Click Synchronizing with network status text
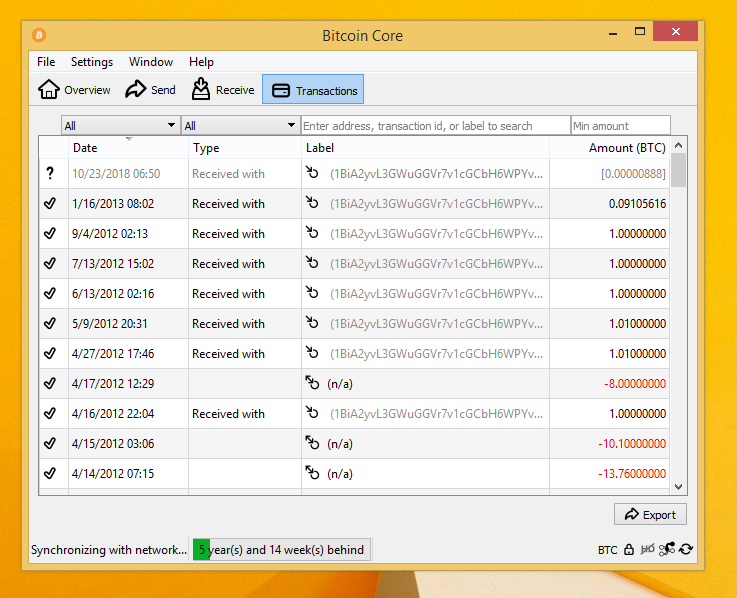The height and width of the screenshot is (598, 737). tap(109, 550)
